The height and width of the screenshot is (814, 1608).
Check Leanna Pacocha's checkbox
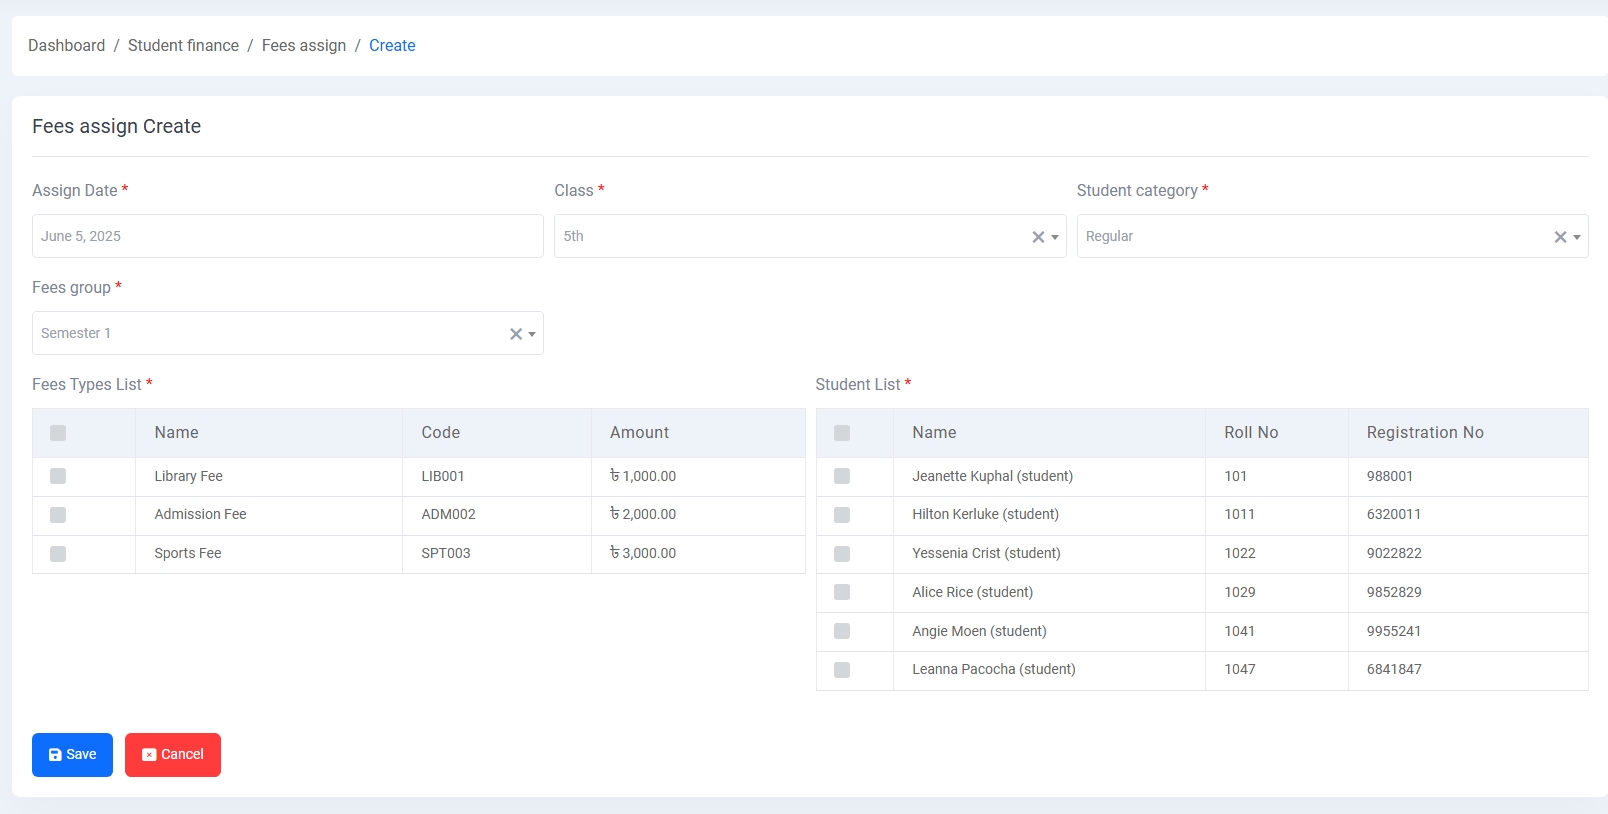point(842,670)
